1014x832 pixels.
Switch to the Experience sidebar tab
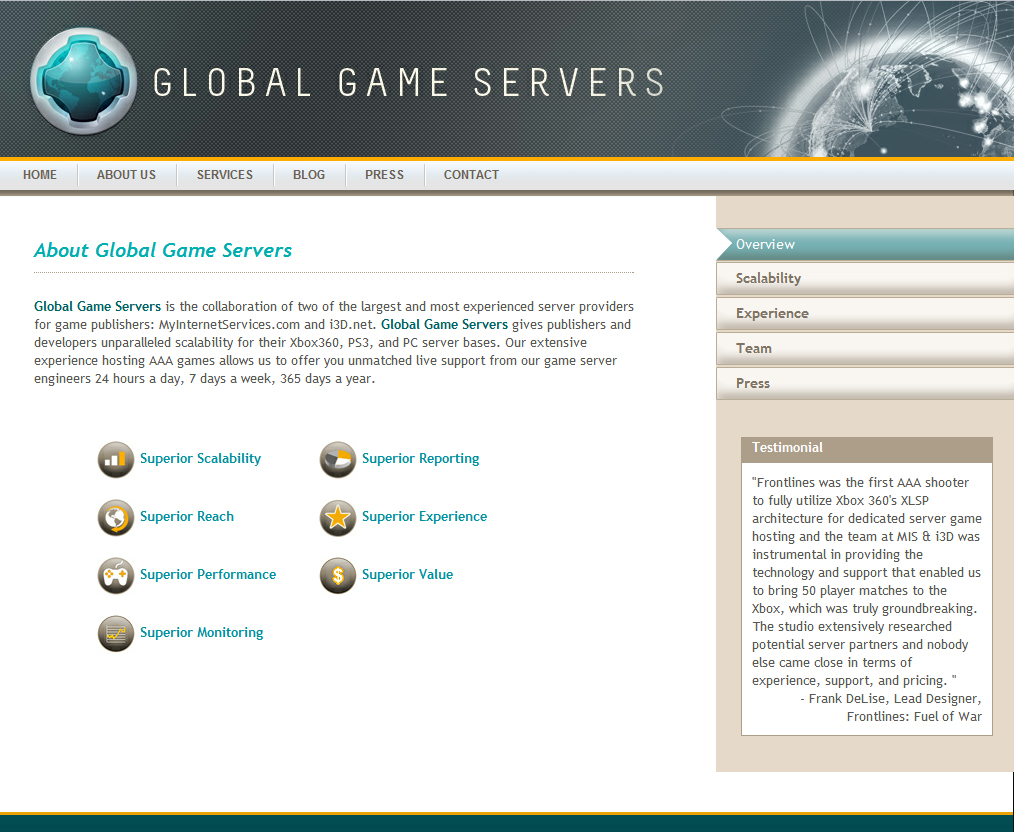[865, 314]
